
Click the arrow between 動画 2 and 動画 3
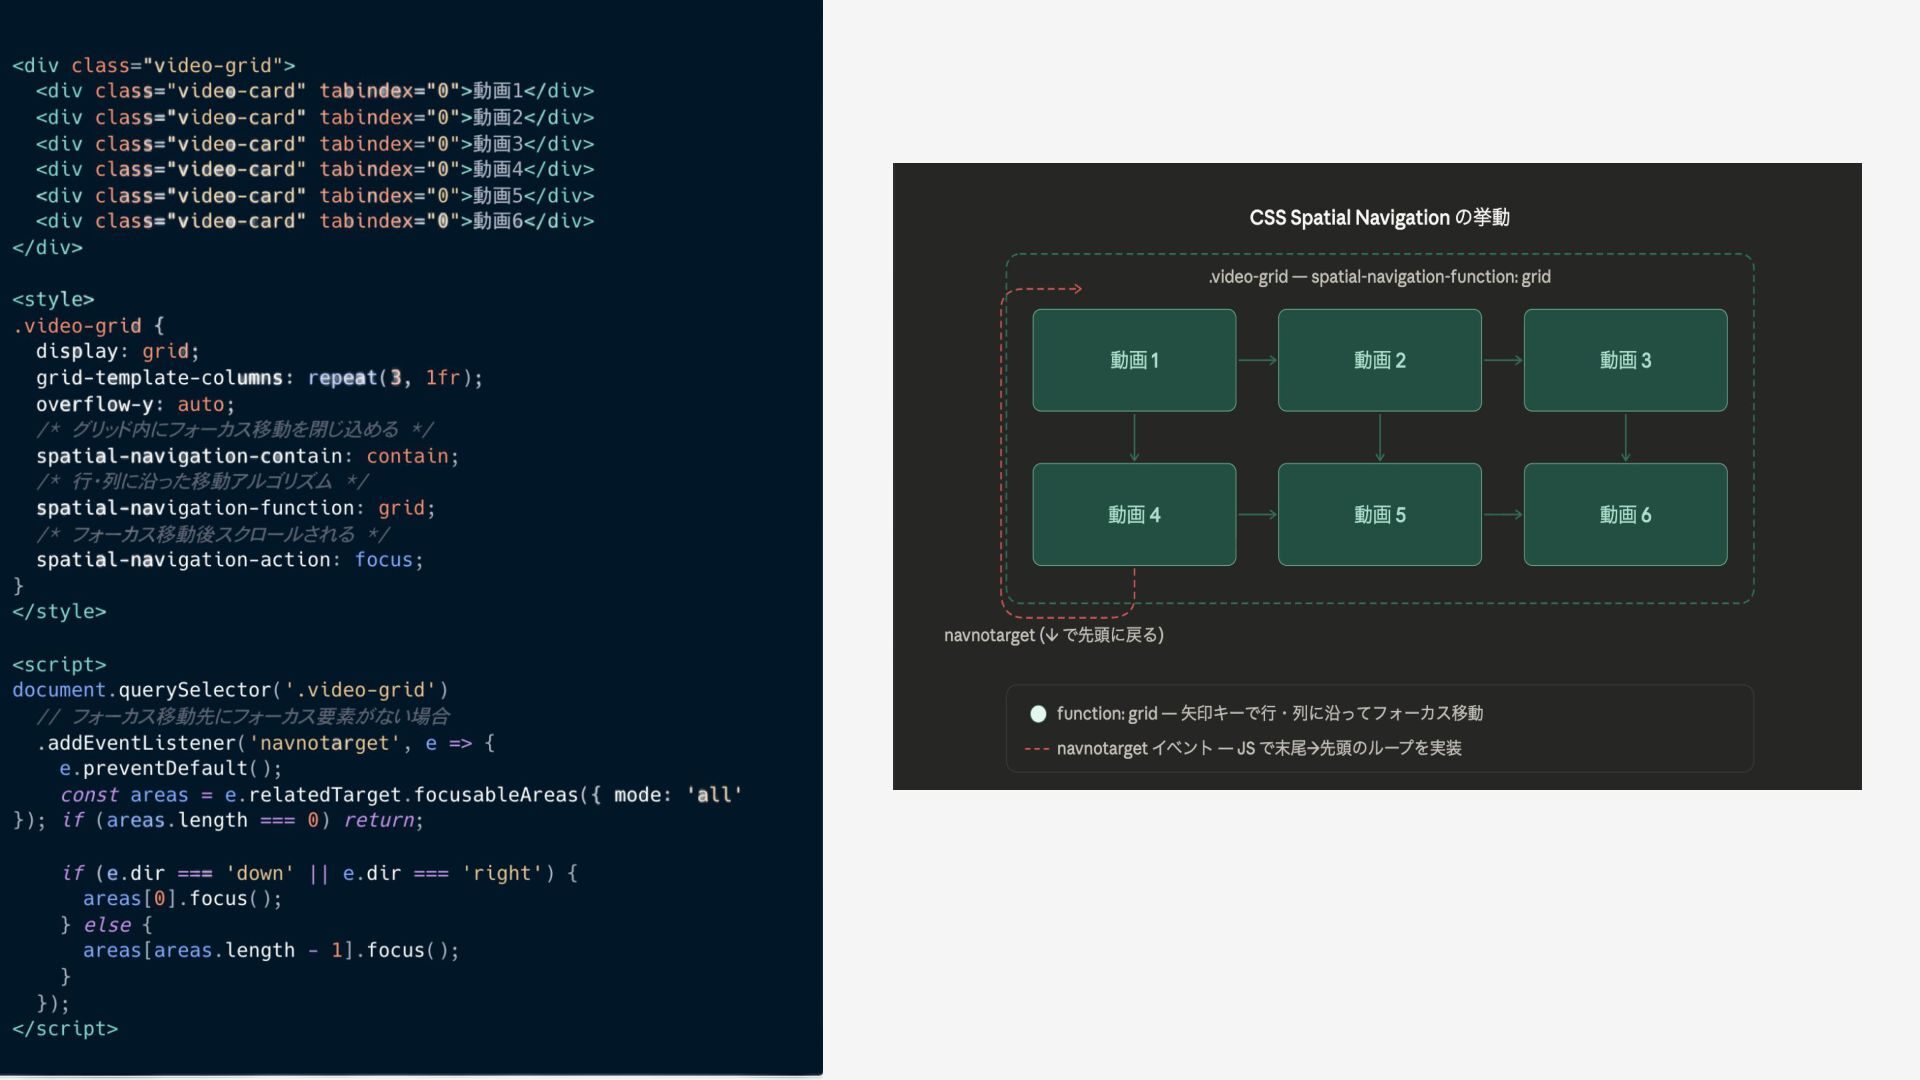[x=1502, y=360]
